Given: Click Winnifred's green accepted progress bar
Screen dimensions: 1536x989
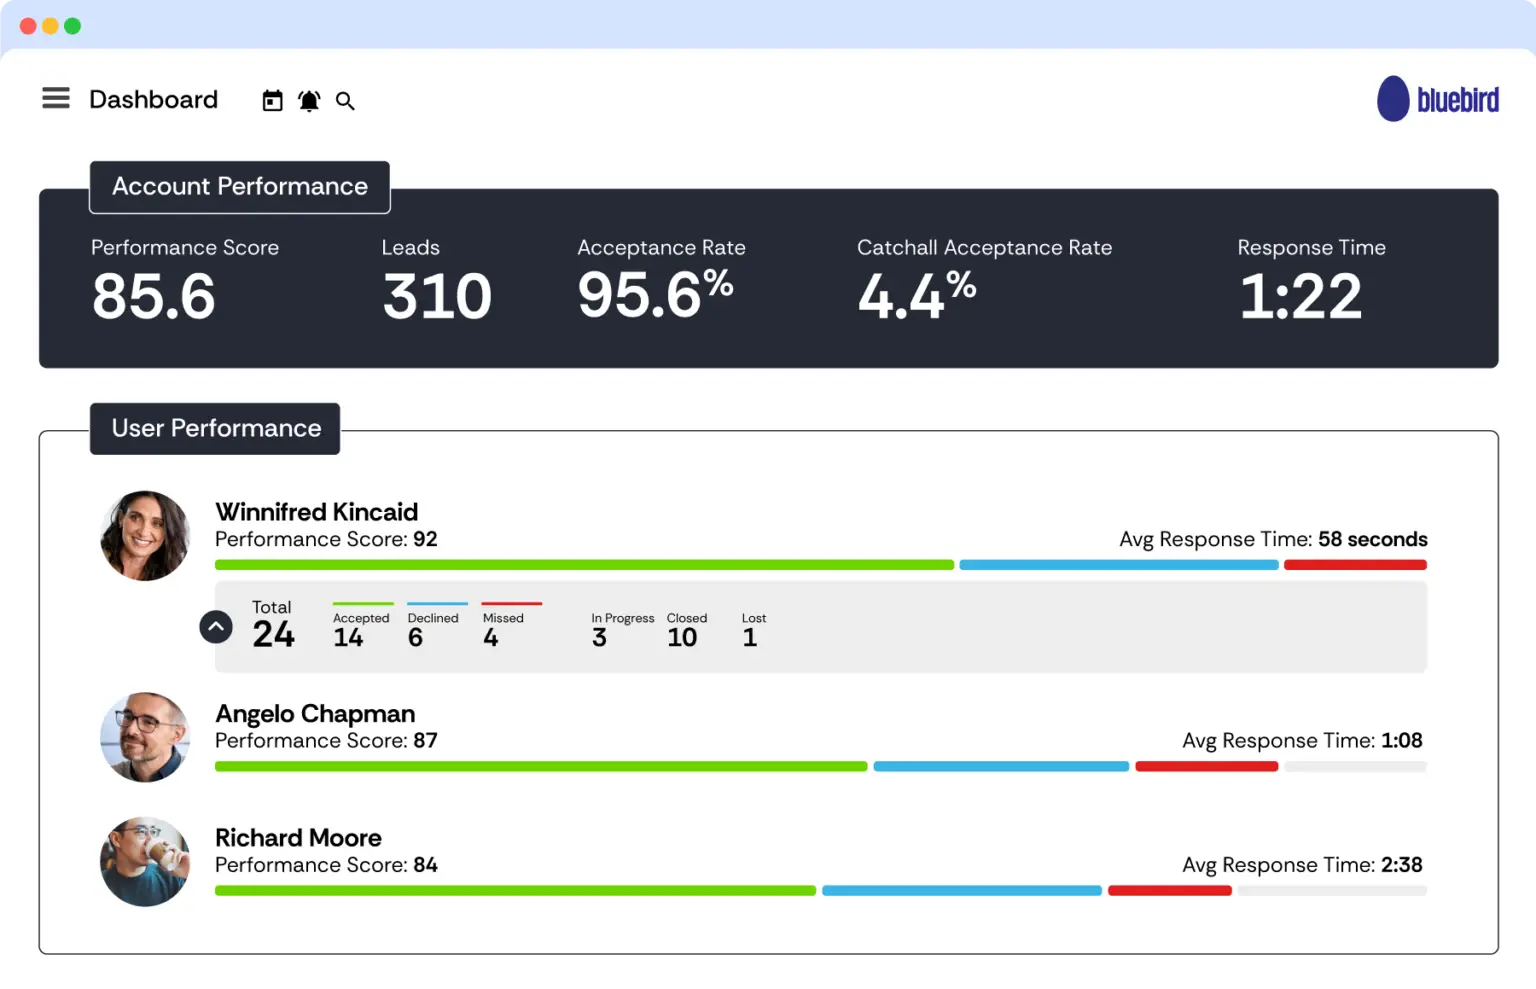Looking at the screenshot, I should (584, 565).
